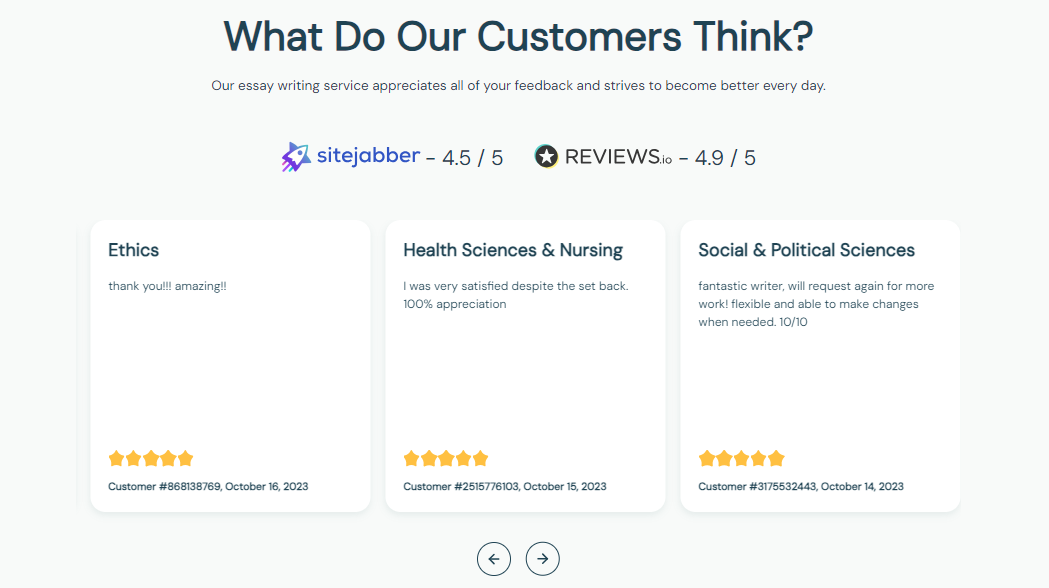Click stars on Health Sciences & Nursing review
This screenshot has width=1049, height=588.
pos(445,458)
